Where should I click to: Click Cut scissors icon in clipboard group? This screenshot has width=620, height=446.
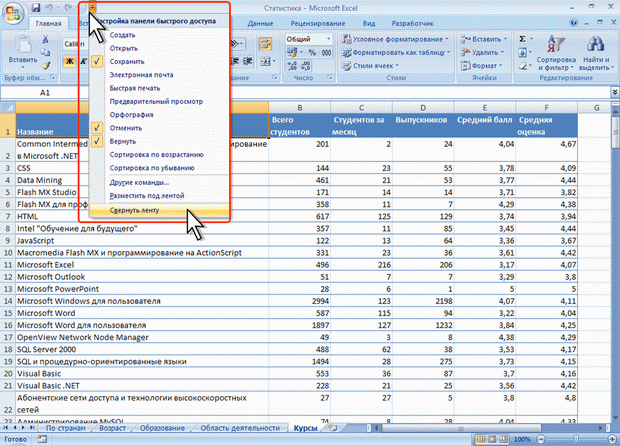(45, 39)
